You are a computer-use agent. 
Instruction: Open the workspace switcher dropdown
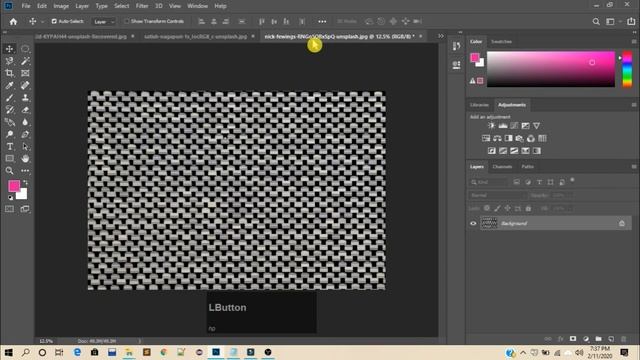(613, 22)
